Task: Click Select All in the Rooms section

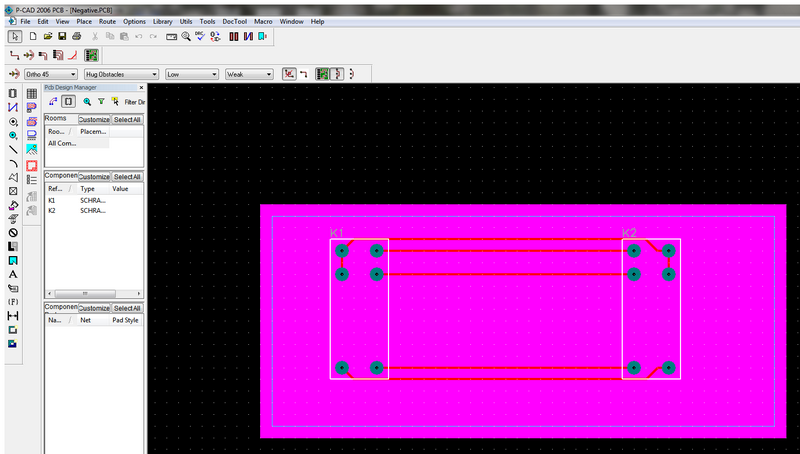Action: tap(127, 120)
